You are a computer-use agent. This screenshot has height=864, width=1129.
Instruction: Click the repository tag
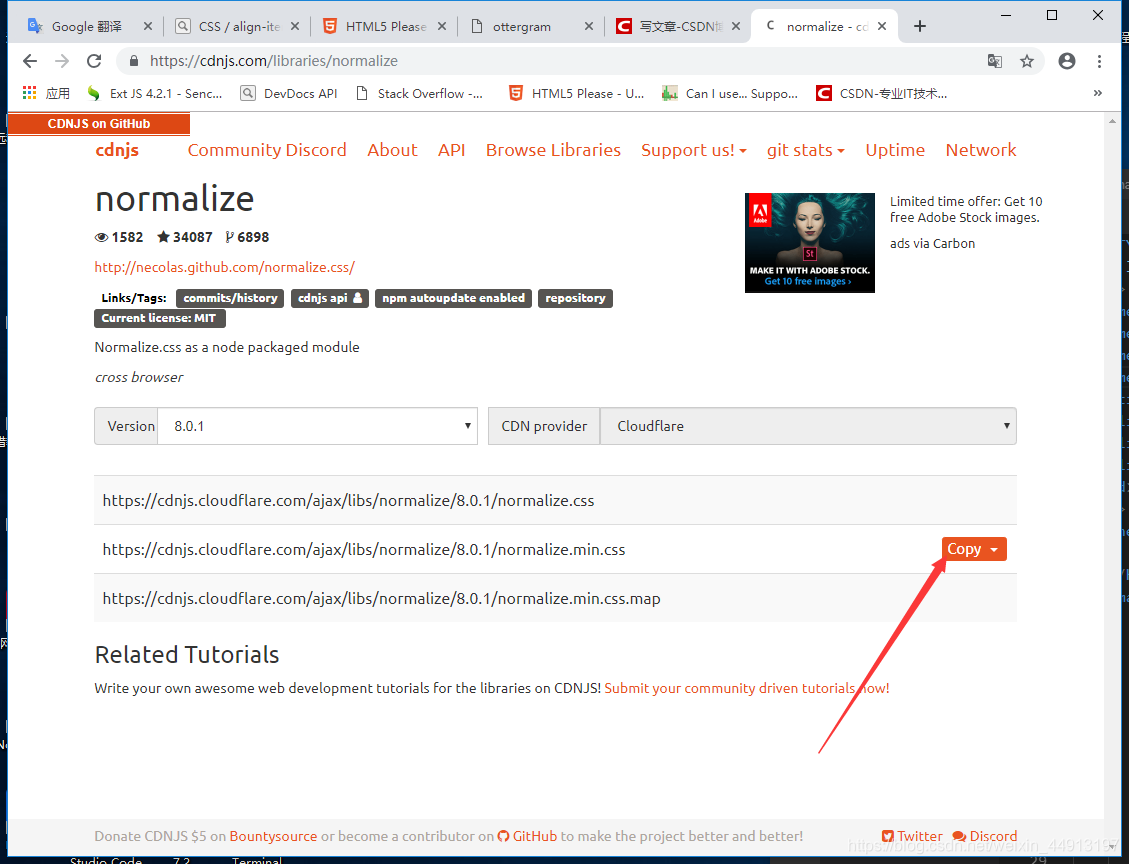pyautogui.click(x=575, y=298)
